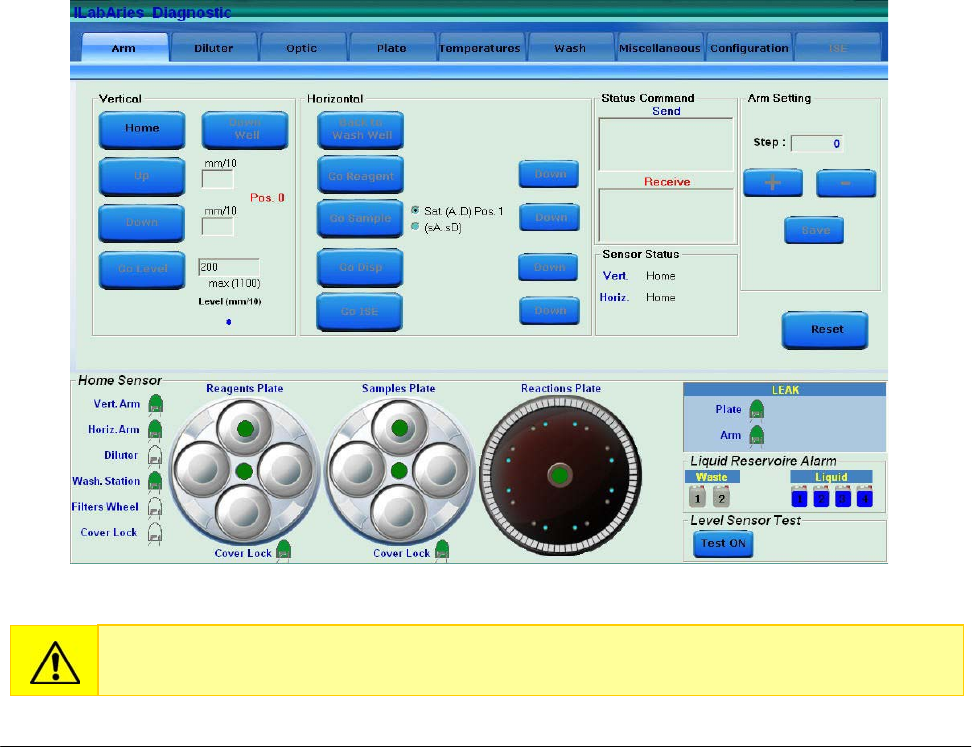Switch to the Diluter tab
This screenshot has height=747, width=972.
click(214, 48)
